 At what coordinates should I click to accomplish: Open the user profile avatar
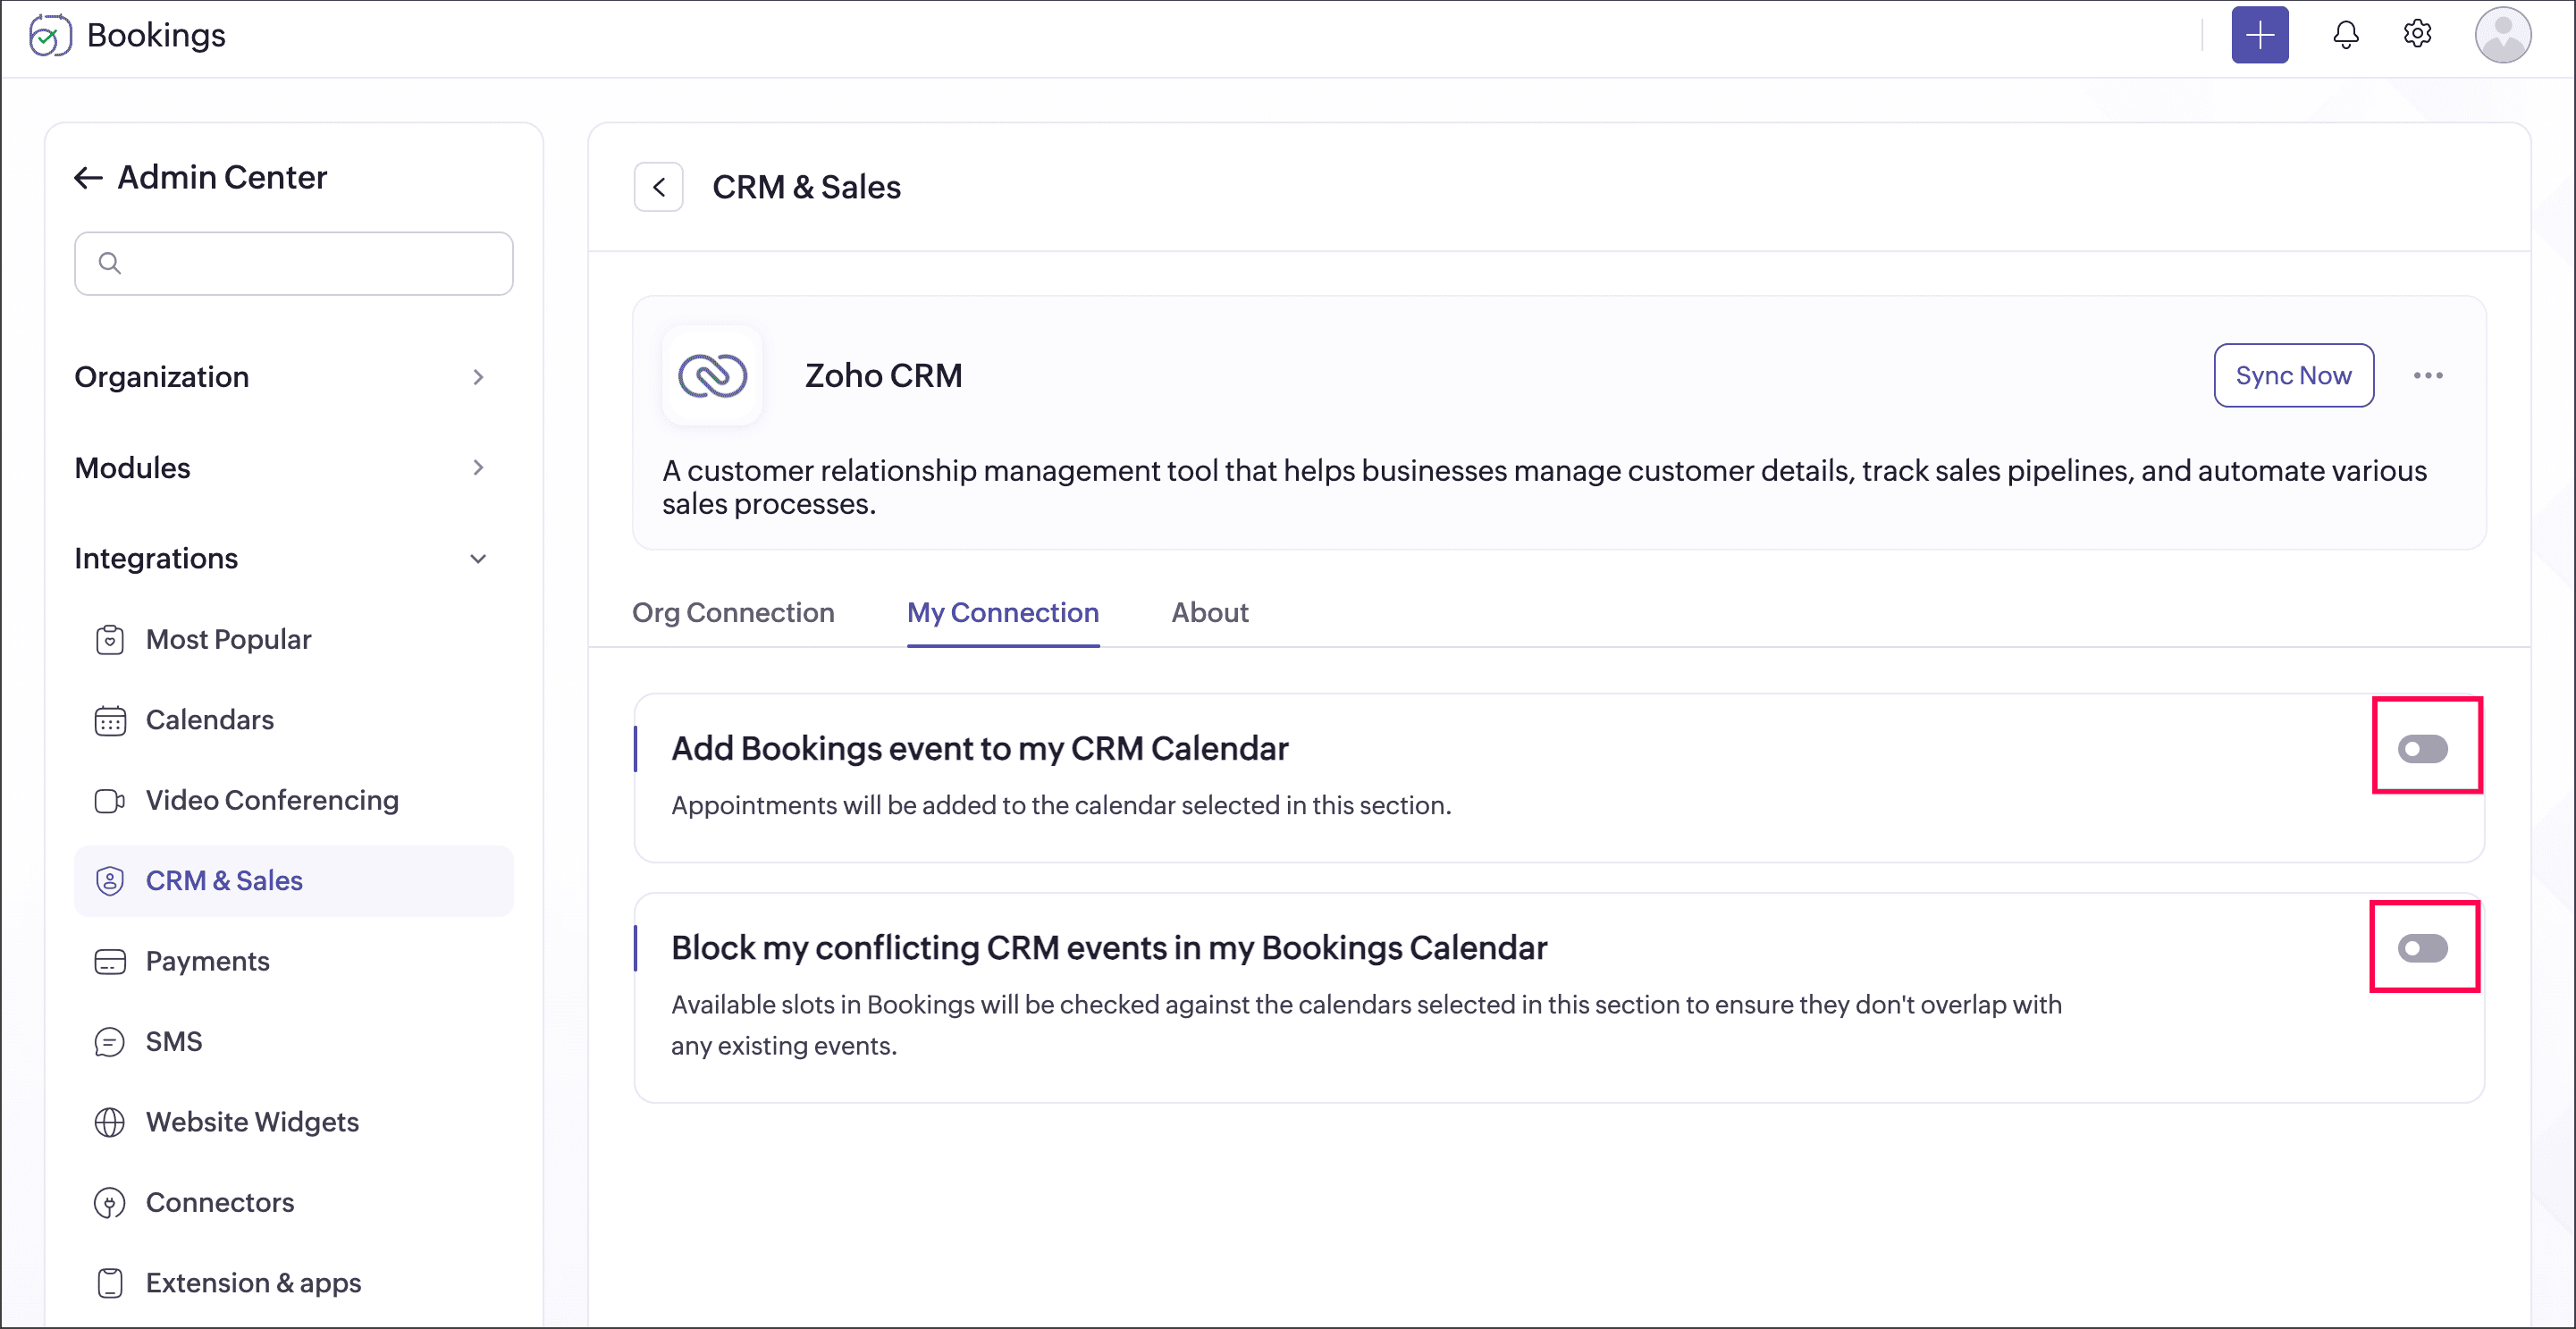(2502, 35)
